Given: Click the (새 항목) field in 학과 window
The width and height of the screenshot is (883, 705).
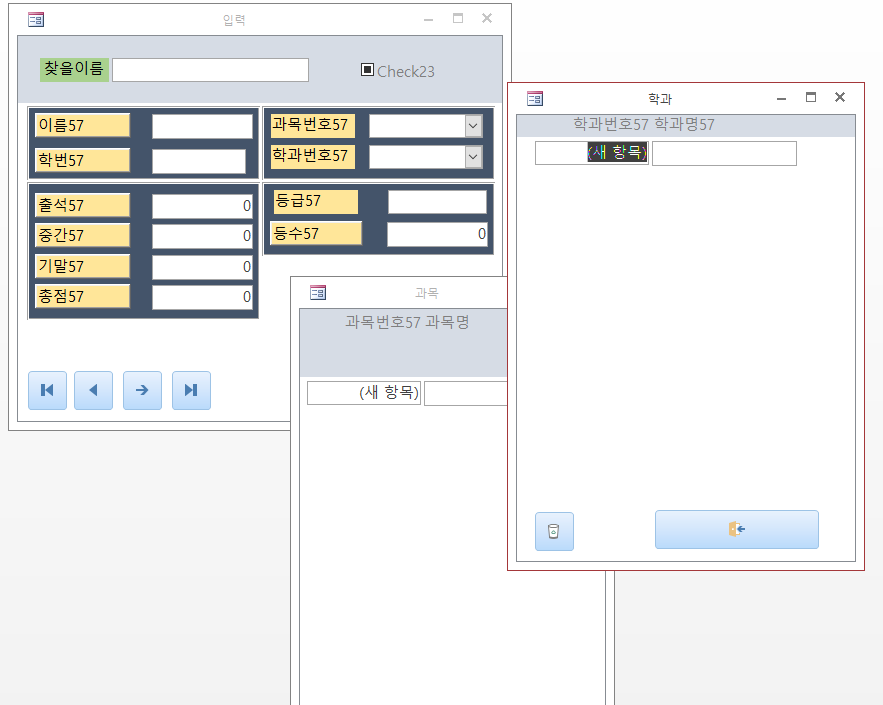Looking at the screenshot, I should 591,153.
